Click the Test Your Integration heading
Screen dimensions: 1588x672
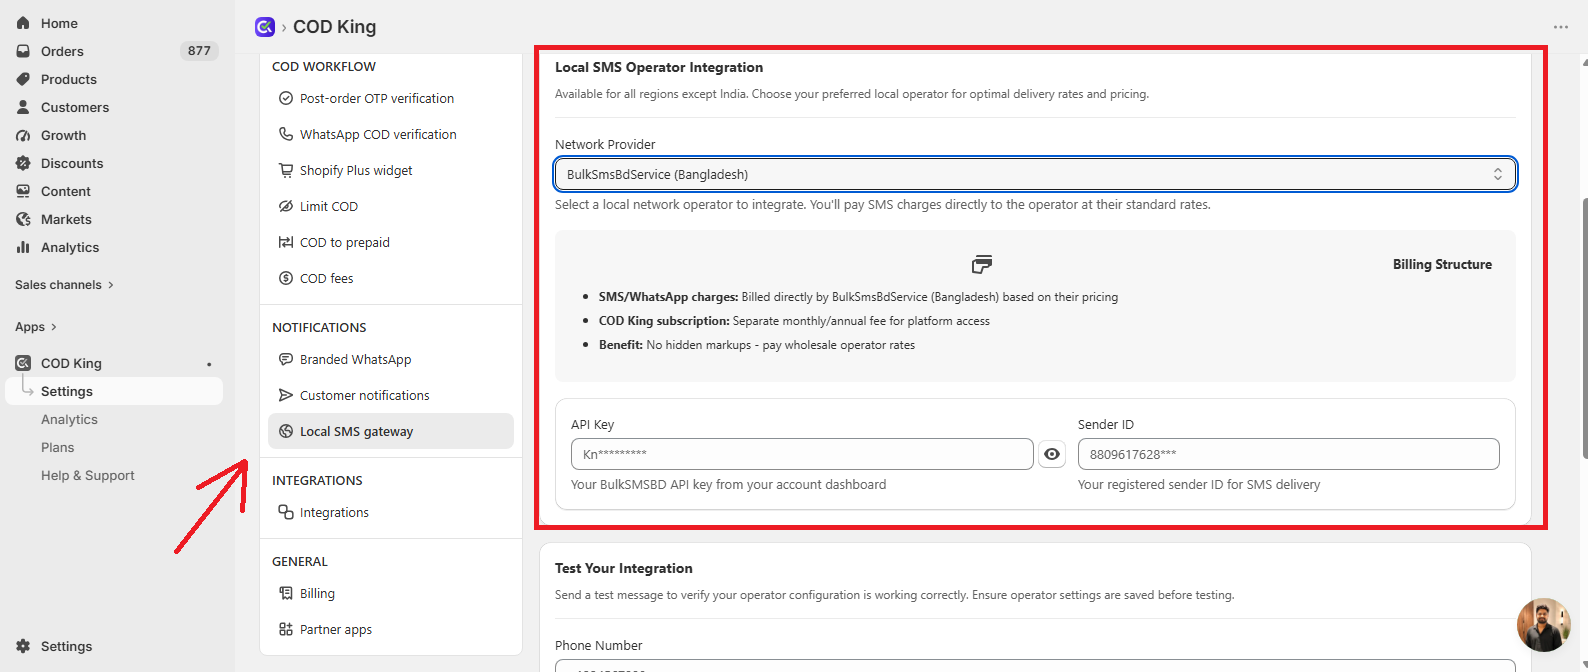[624, 568]
